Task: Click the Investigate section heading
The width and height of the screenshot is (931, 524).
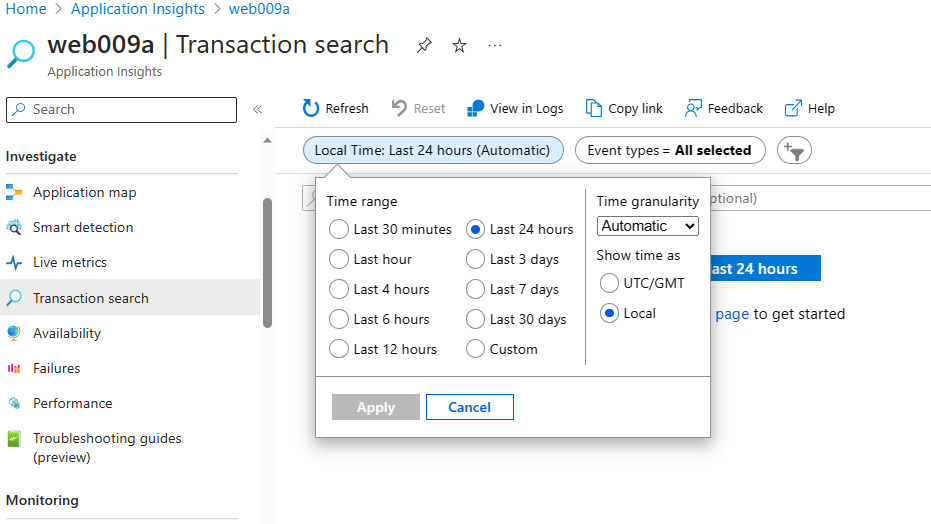Action: point(41,157)
